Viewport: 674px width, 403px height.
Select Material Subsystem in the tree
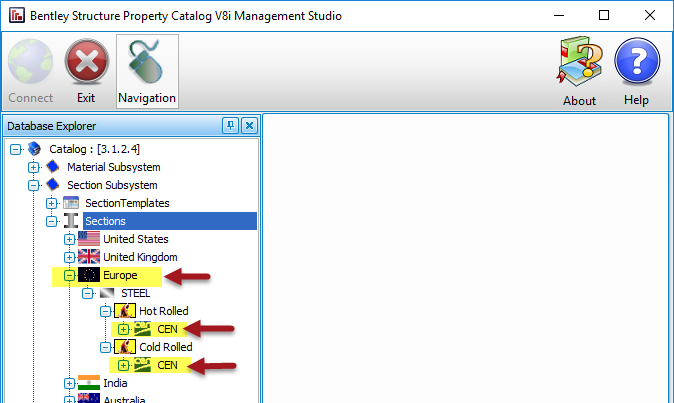(113, 167)
